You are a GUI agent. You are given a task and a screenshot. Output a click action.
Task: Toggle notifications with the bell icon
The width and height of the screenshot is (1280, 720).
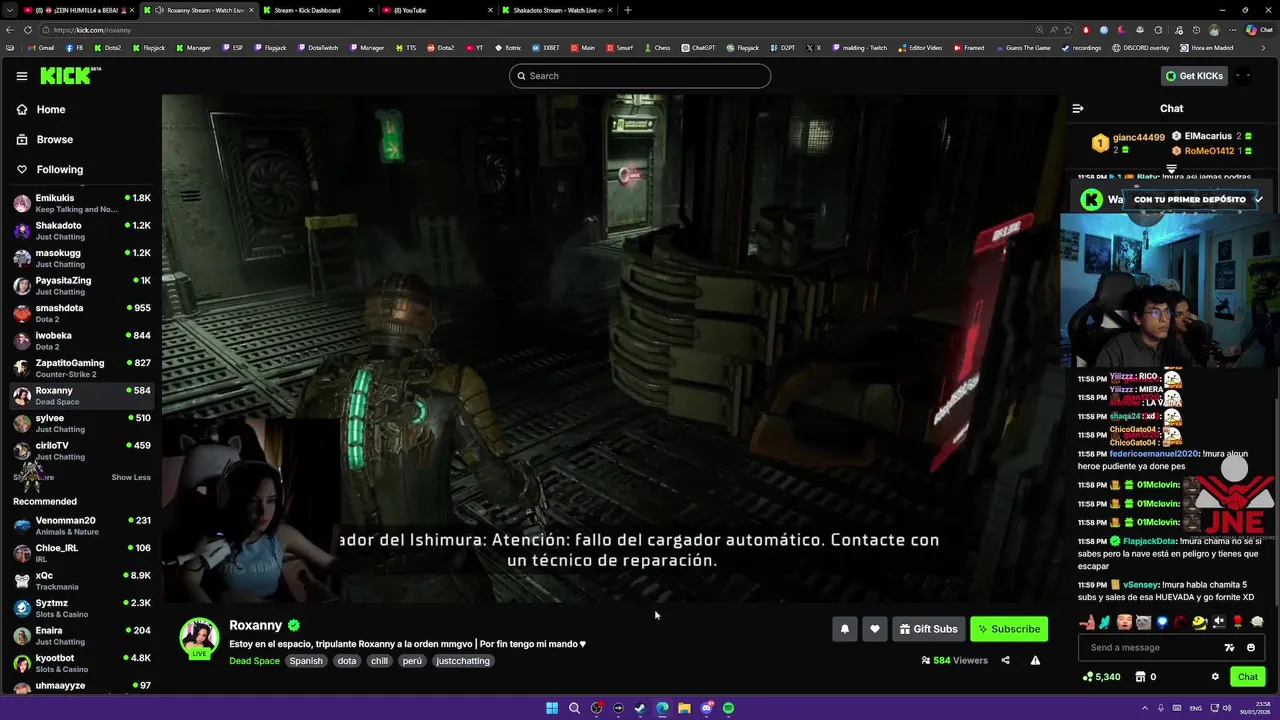845,629
